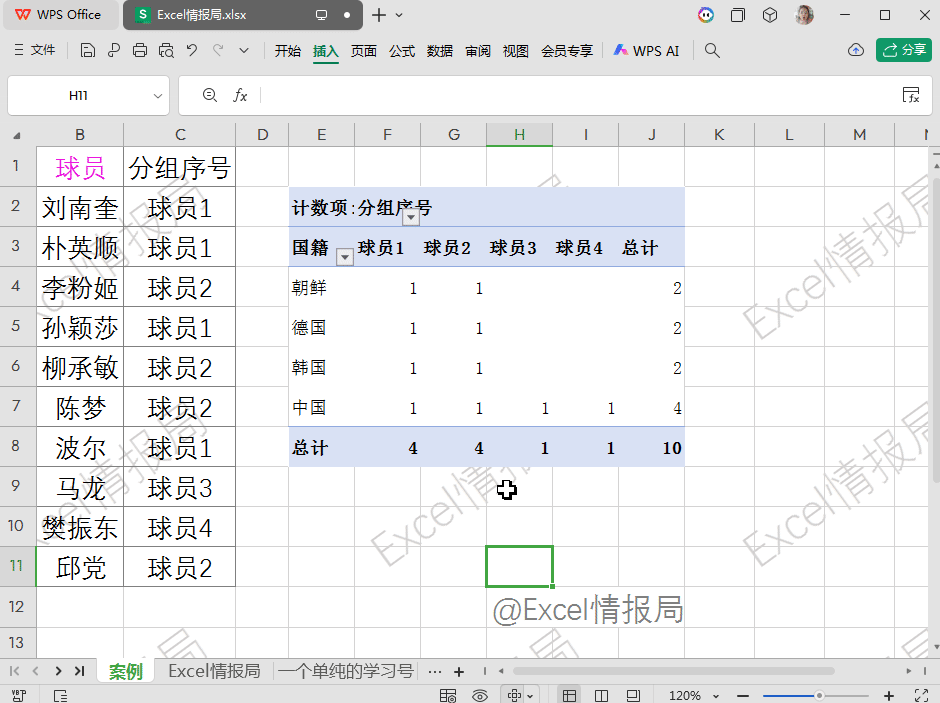Click the zoom magnifier icon in formula bar

click(x=209, y=95)
